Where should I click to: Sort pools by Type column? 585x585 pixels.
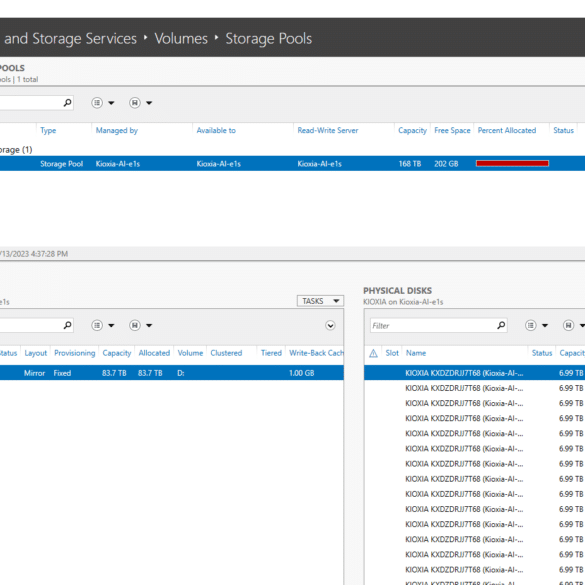(48, 130)
